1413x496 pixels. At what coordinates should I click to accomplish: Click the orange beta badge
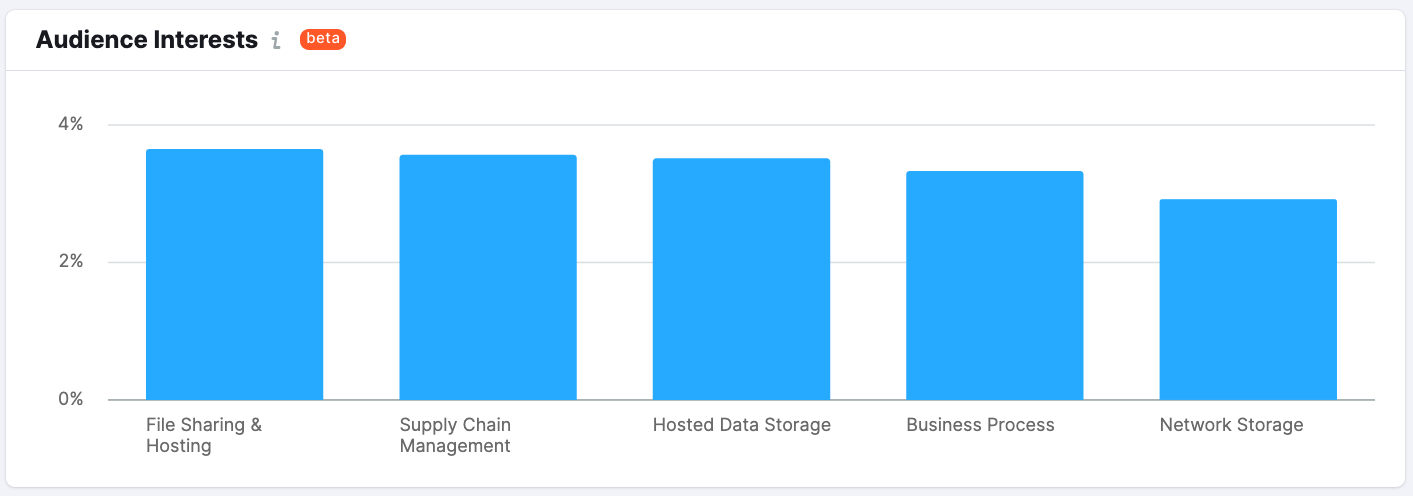tap(323, 40)
